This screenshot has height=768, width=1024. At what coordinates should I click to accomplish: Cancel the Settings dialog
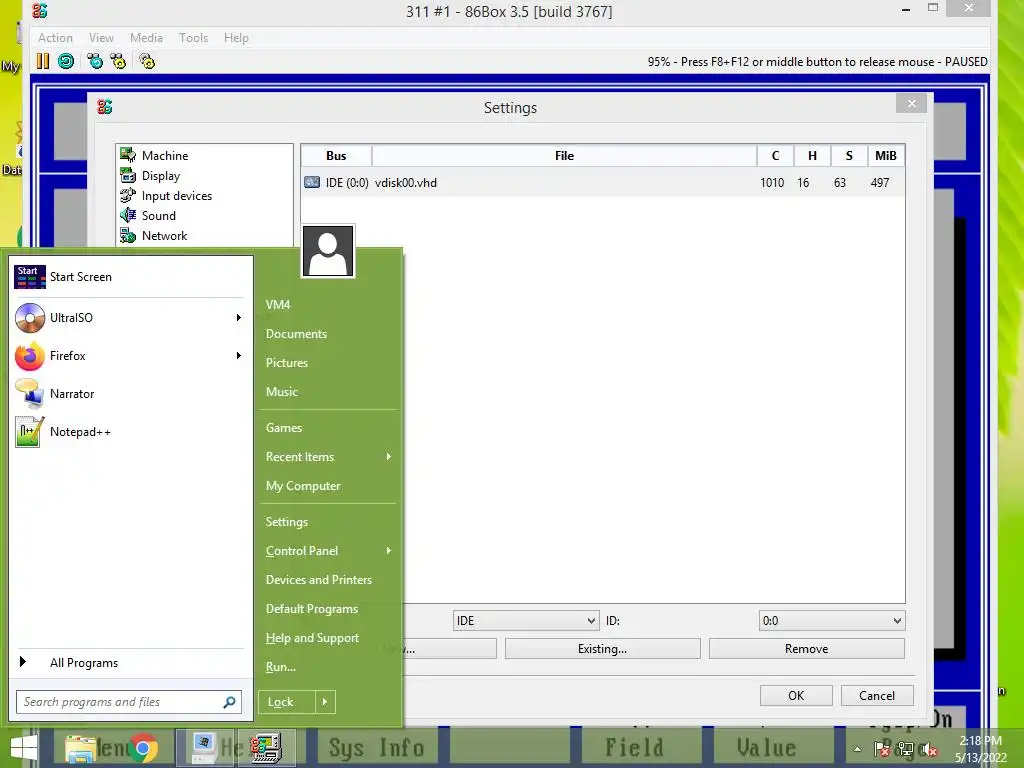tap(877, 696)
